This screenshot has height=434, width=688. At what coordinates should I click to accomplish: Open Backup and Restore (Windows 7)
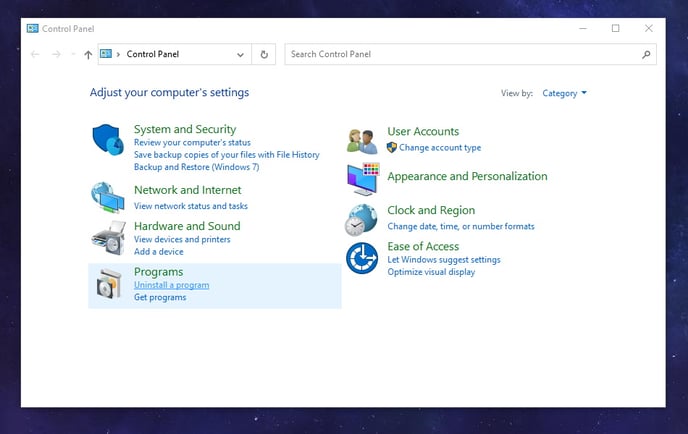197,167
